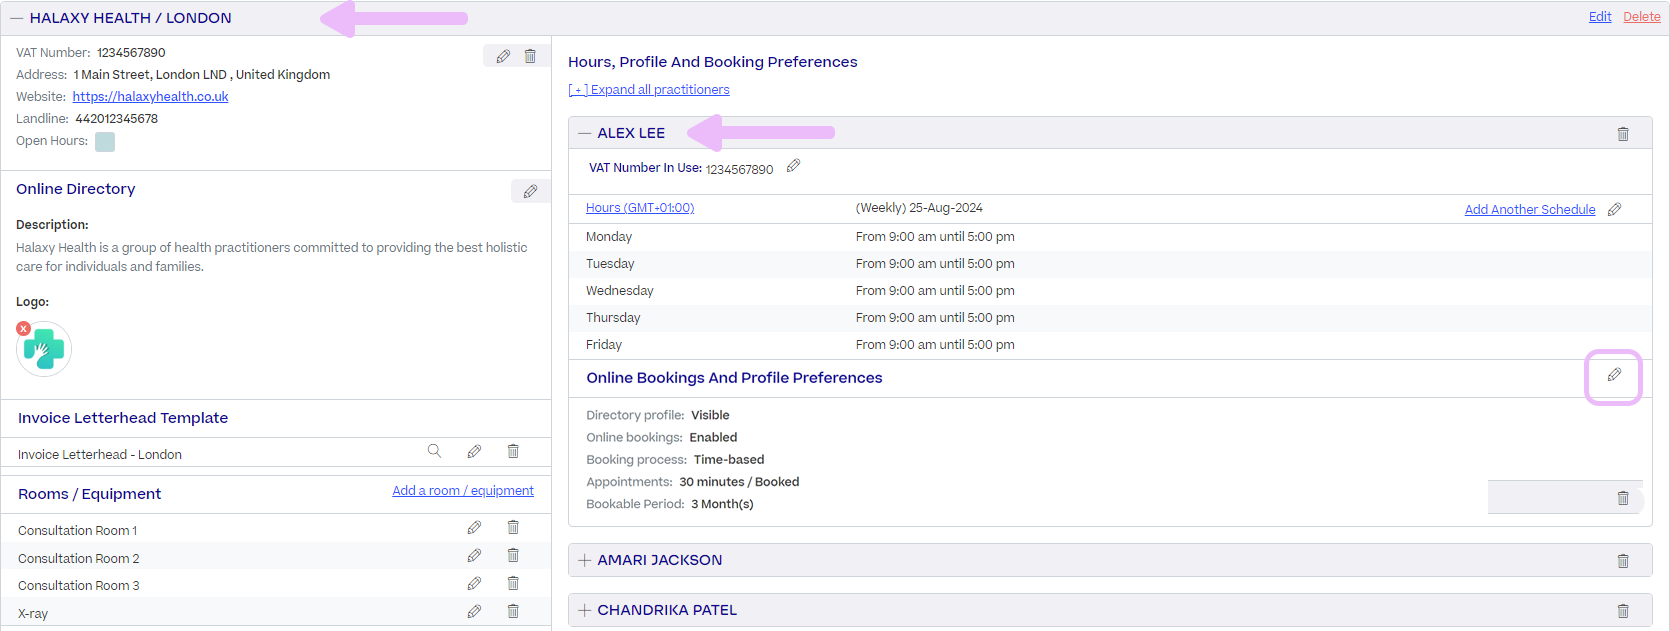
Task: Edit Online Bookings And Profile Preferences
Action: (x=1614, y=375)
